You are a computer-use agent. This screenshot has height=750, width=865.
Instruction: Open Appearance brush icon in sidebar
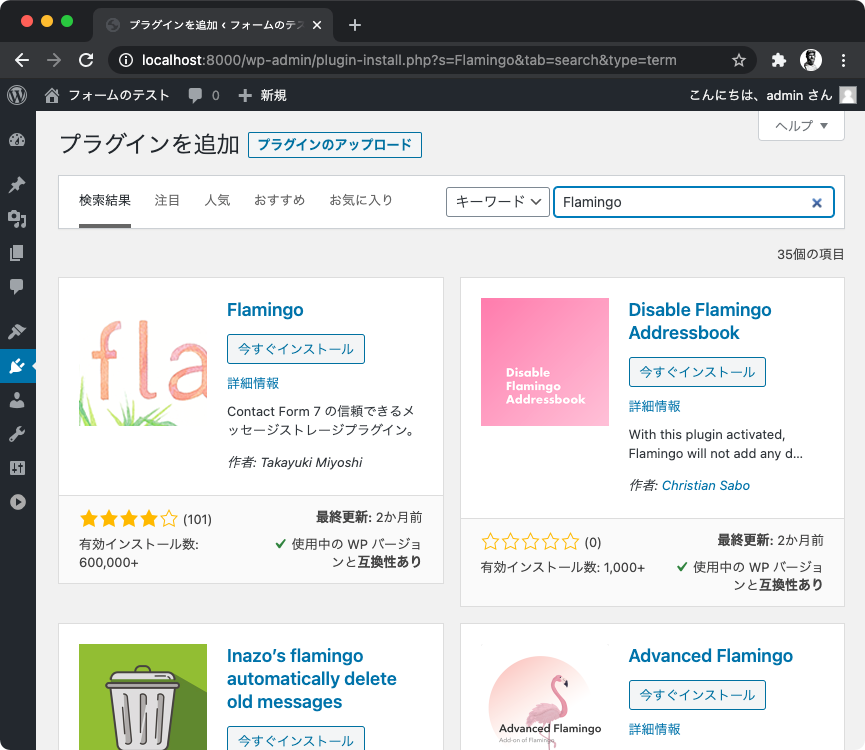(17, 331)
